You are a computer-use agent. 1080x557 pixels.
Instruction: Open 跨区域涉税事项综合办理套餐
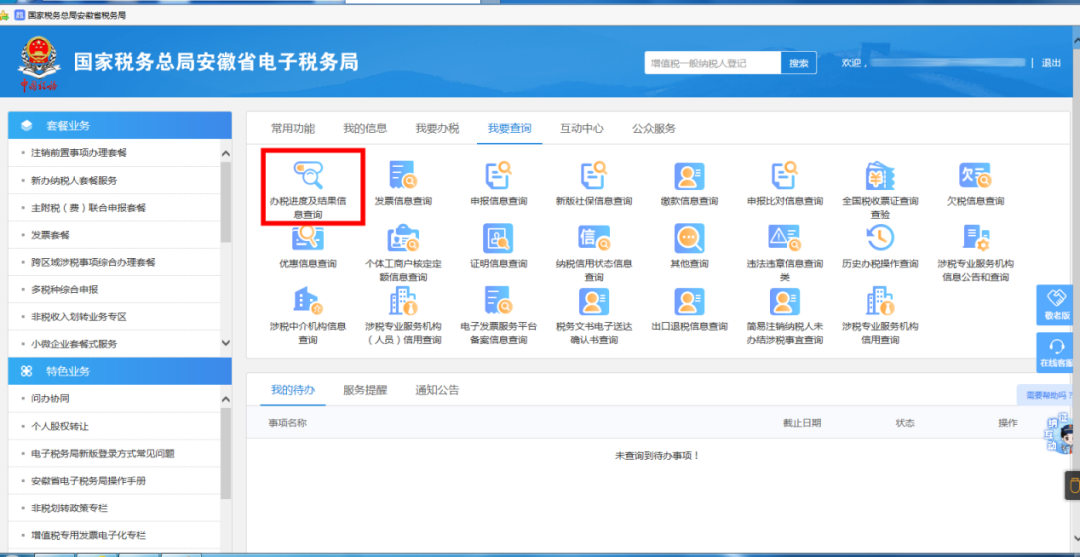[x=93, y=262]
